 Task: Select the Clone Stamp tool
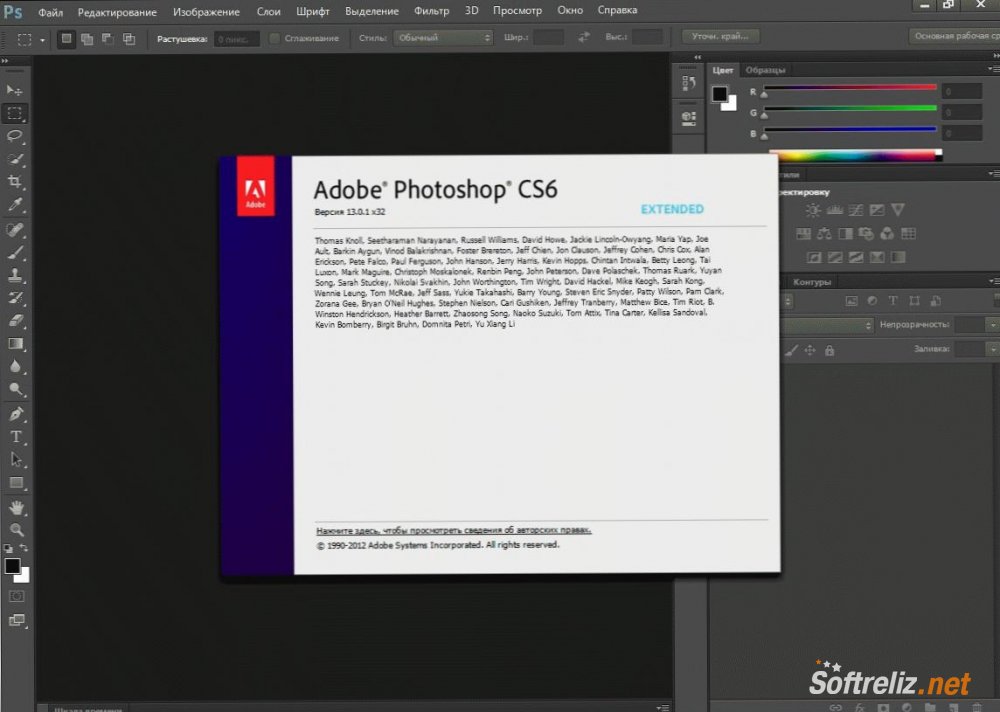pyautogui.click(x=15, y=276)
